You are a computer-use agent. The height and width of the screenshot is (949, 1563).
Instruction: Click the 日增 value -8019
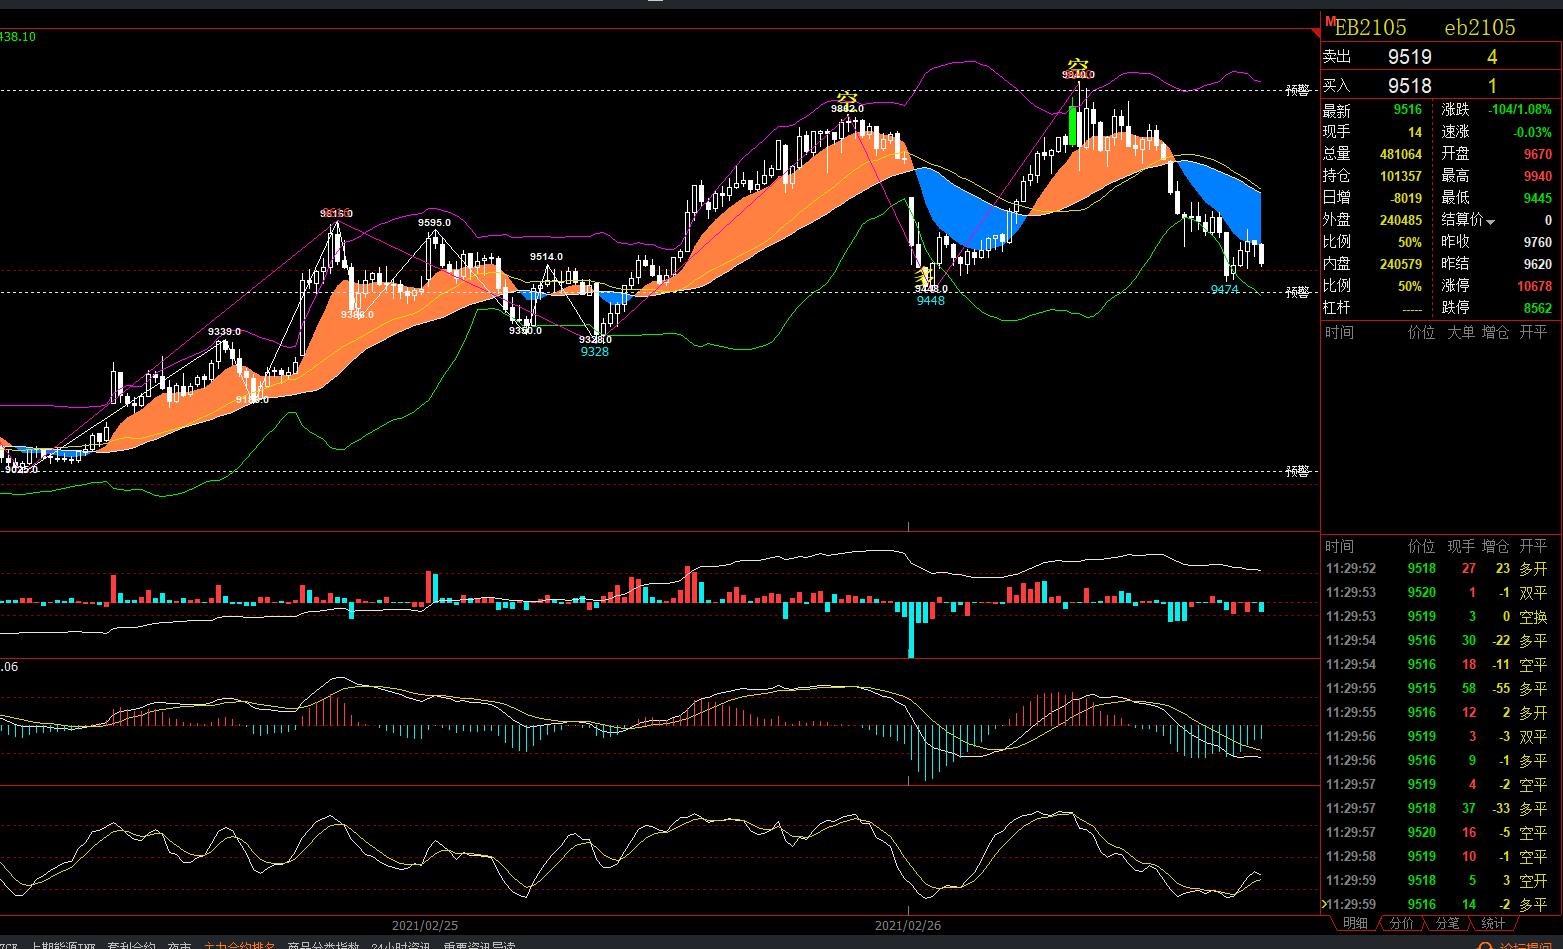(1405, 198)
